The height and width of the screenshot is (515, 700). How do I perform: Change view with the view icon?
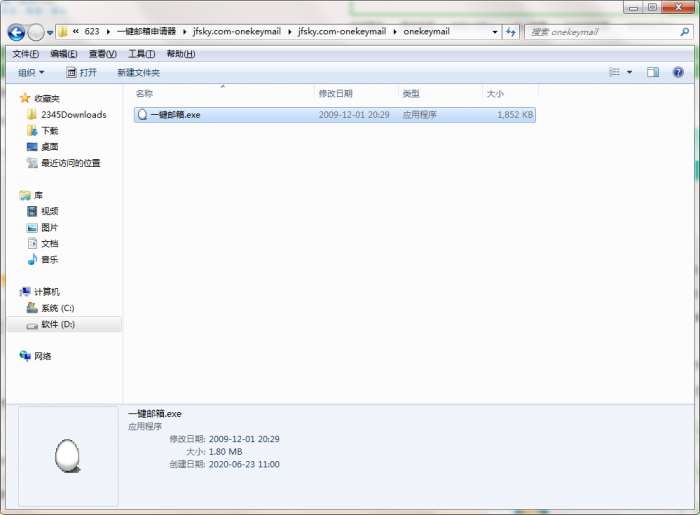pyautogui.click(x=615, y=72)
